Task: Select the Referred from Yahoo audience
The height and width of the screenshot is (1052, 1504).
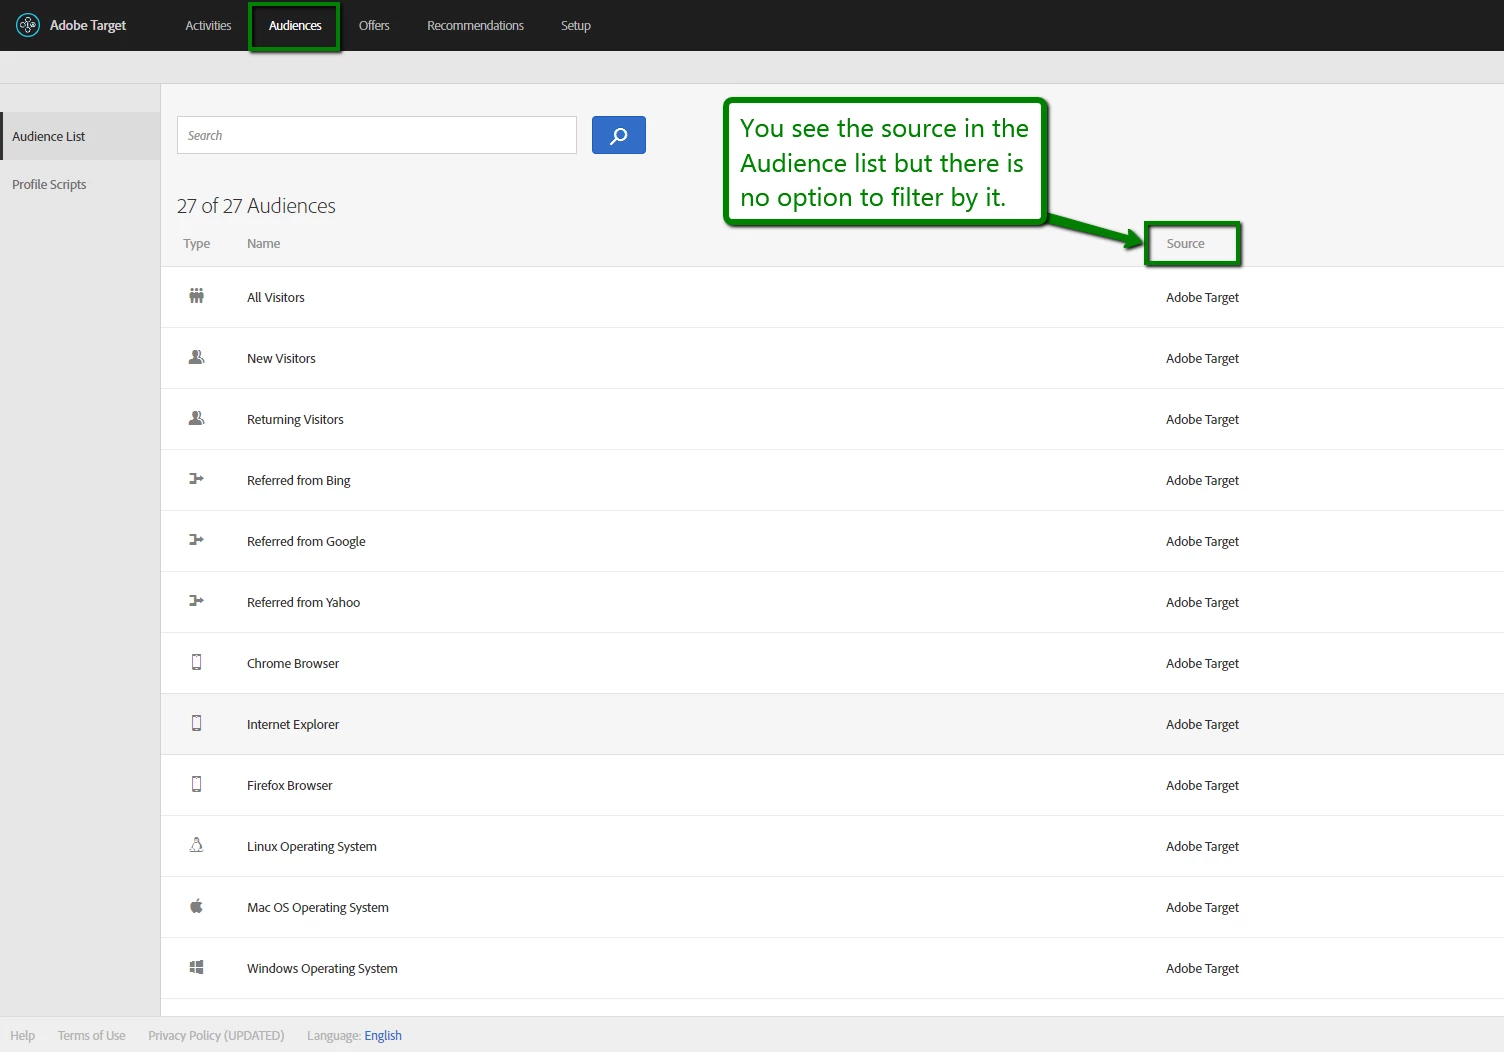Action: (x=303, y=602)
